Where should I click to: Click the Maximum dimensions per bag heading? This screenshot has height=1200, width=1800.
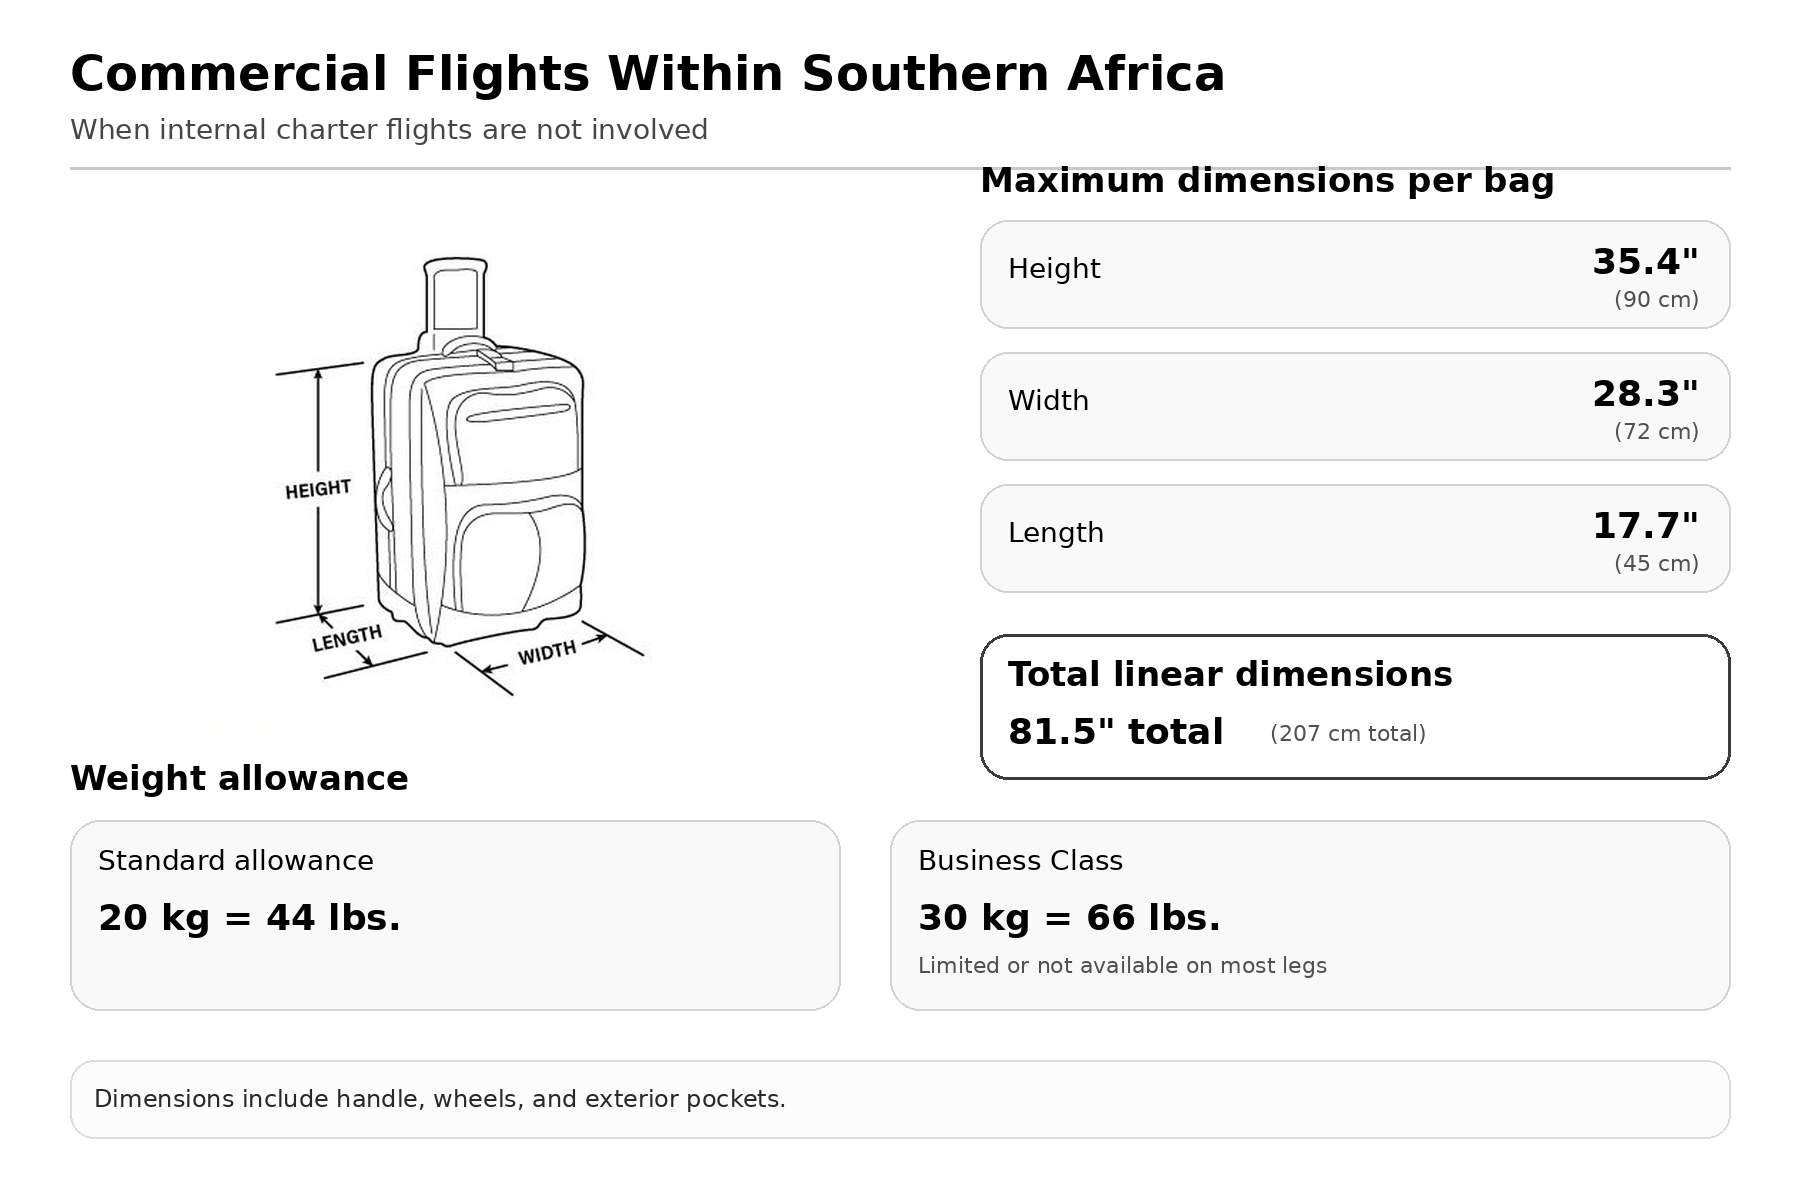coord(1267,181)
